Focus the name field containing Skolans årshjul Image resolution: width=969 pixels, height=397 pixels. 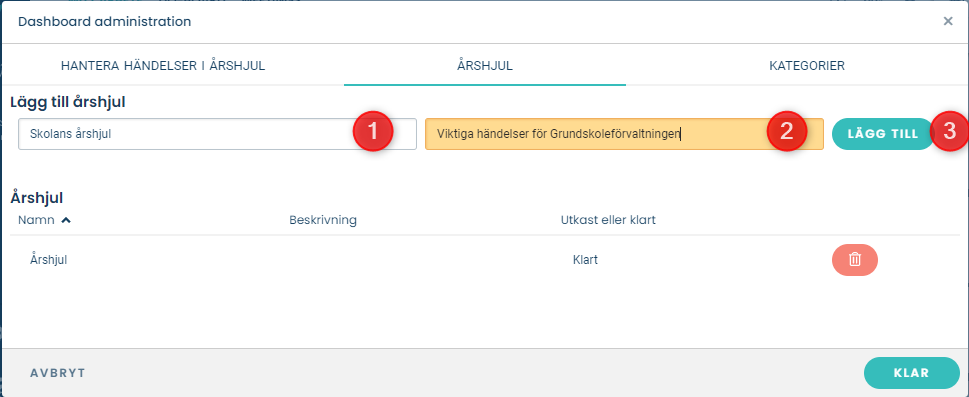218,134
